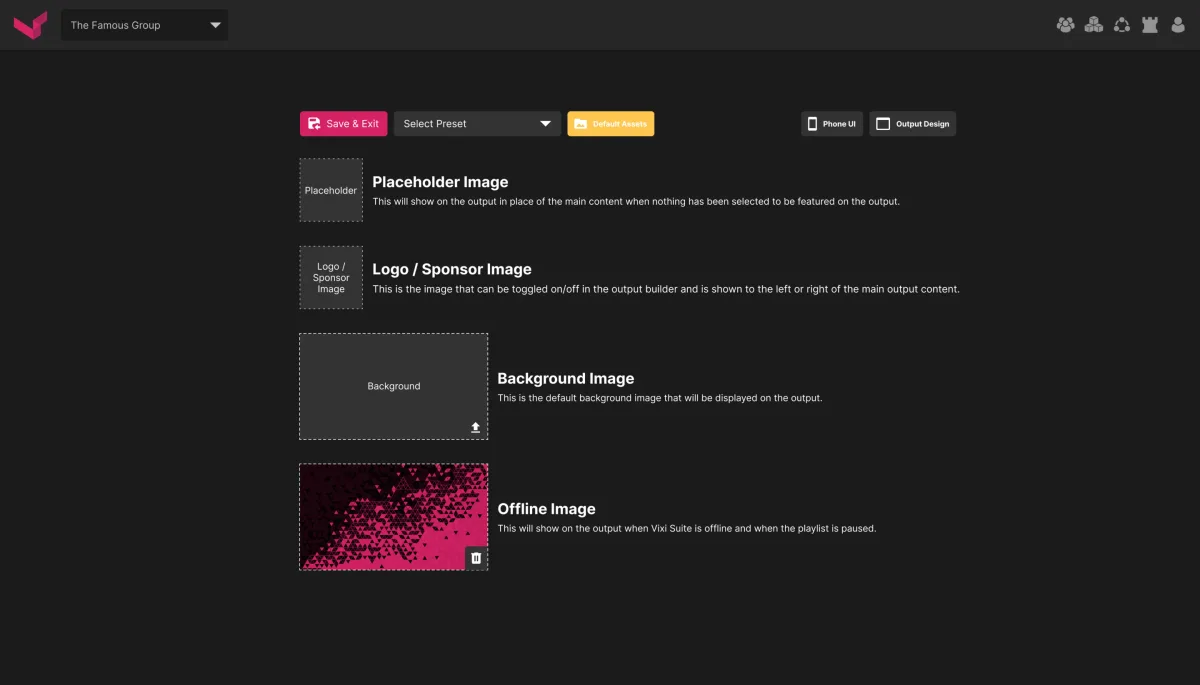The height and width of the screenshot is (685, 1200).
Task: Click the "Background Image" heading
Action: click(566, 378)
